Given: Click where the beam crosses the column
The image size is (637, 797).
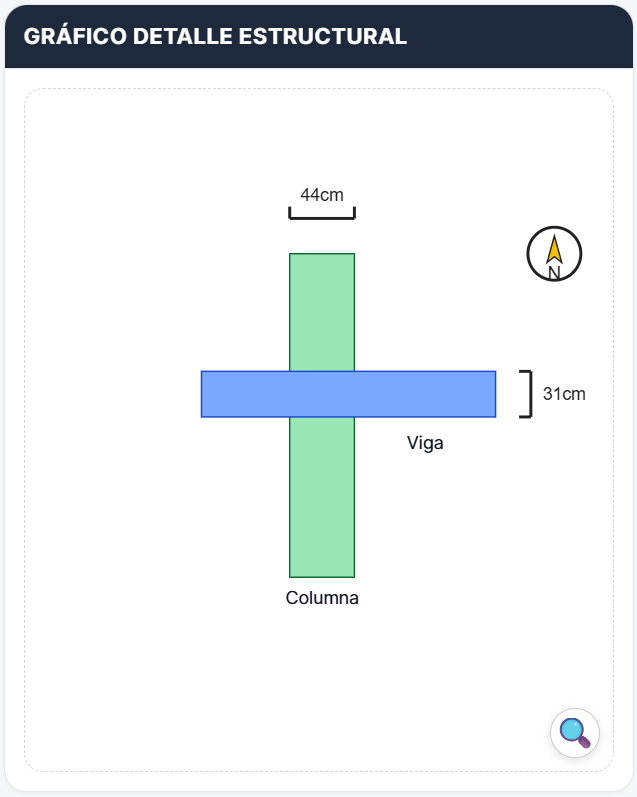Looking at the screenshot, I should pyautogui.click(x=322, y=394).
